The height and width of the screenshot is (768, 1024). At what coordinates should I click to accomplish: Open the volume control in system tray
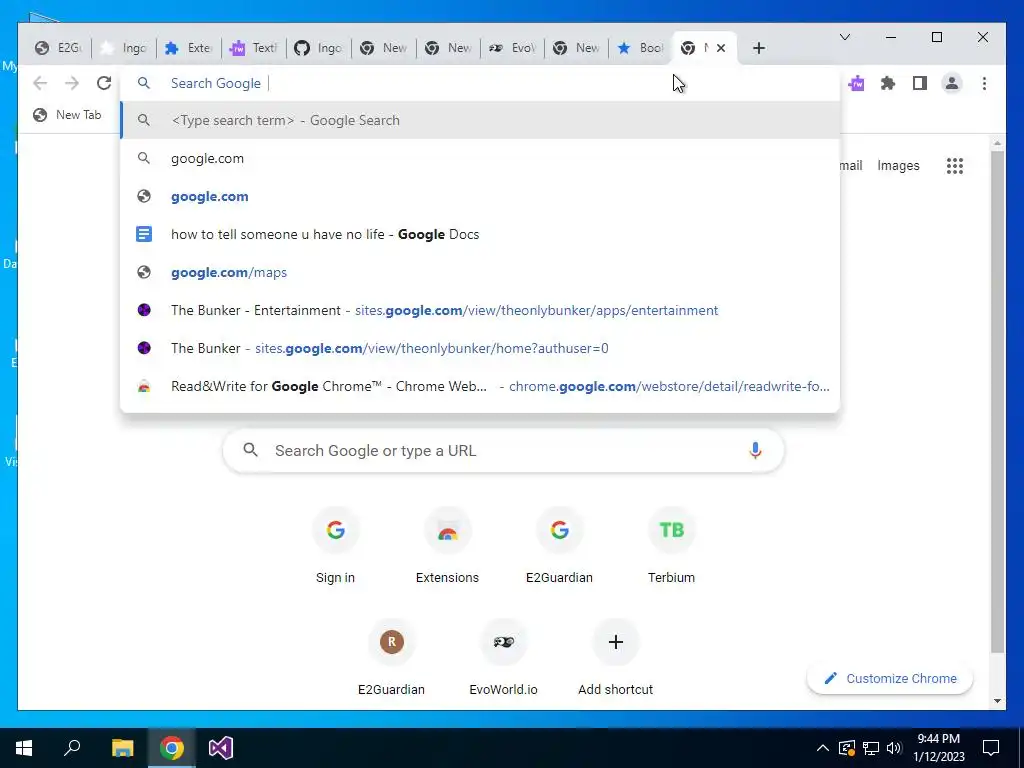894,748
